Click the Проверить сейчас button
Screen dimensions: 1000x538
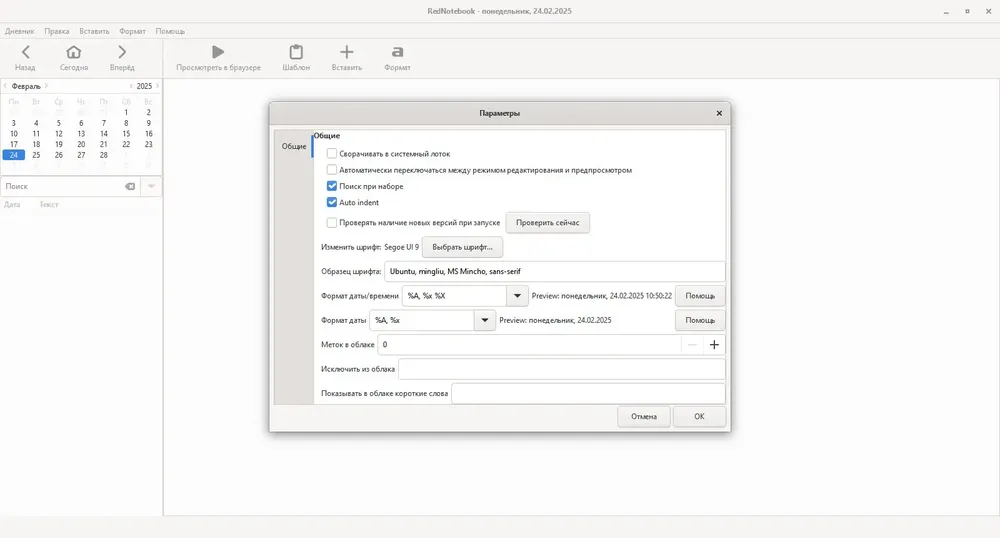(548, 222)
